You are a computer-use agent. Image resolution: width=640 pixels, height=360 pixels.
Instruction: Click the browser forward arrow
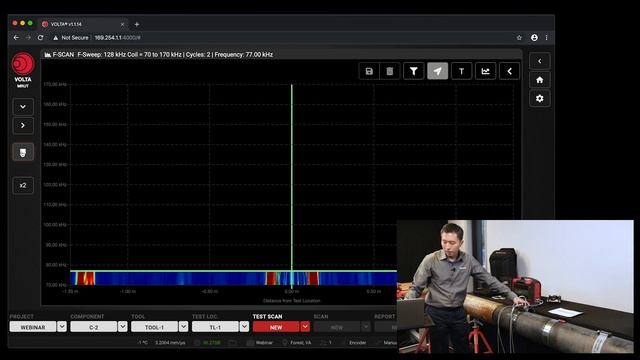(28, 38)
